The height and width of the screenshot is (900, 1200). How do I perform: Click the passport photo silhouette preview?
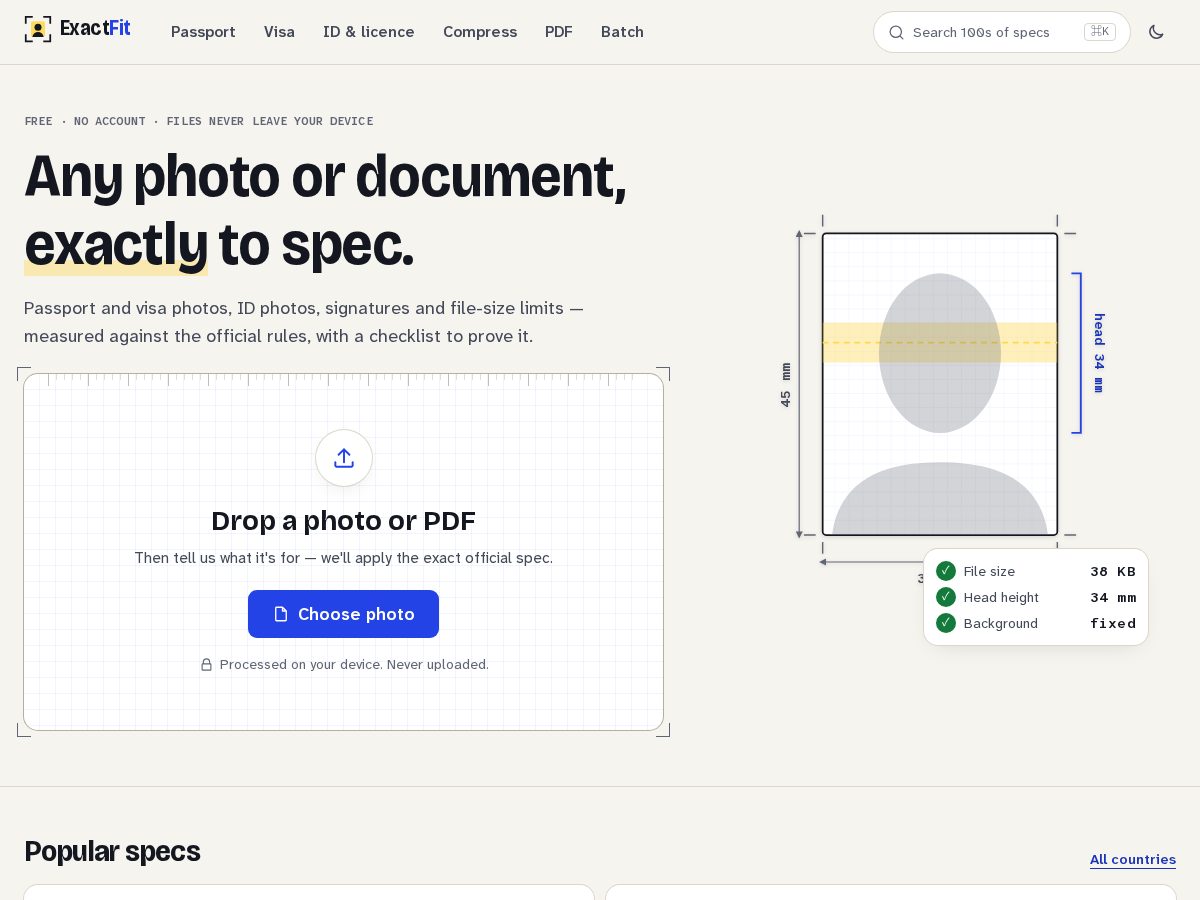[940, 384]
